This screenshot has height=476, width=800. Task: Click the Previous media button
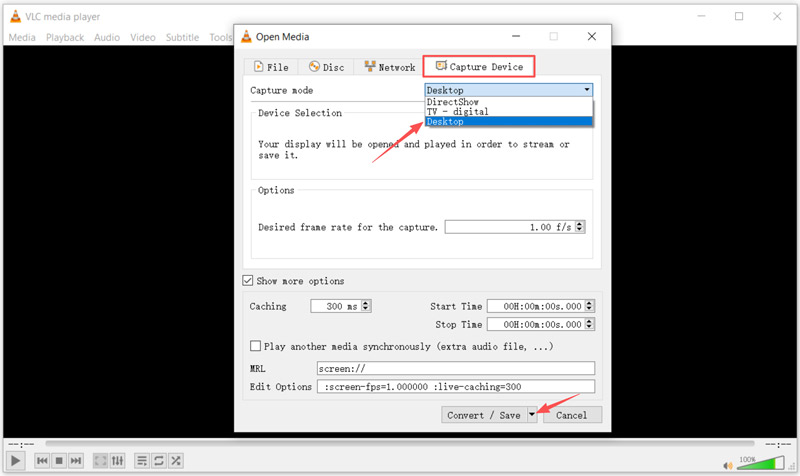pos(42,461)
